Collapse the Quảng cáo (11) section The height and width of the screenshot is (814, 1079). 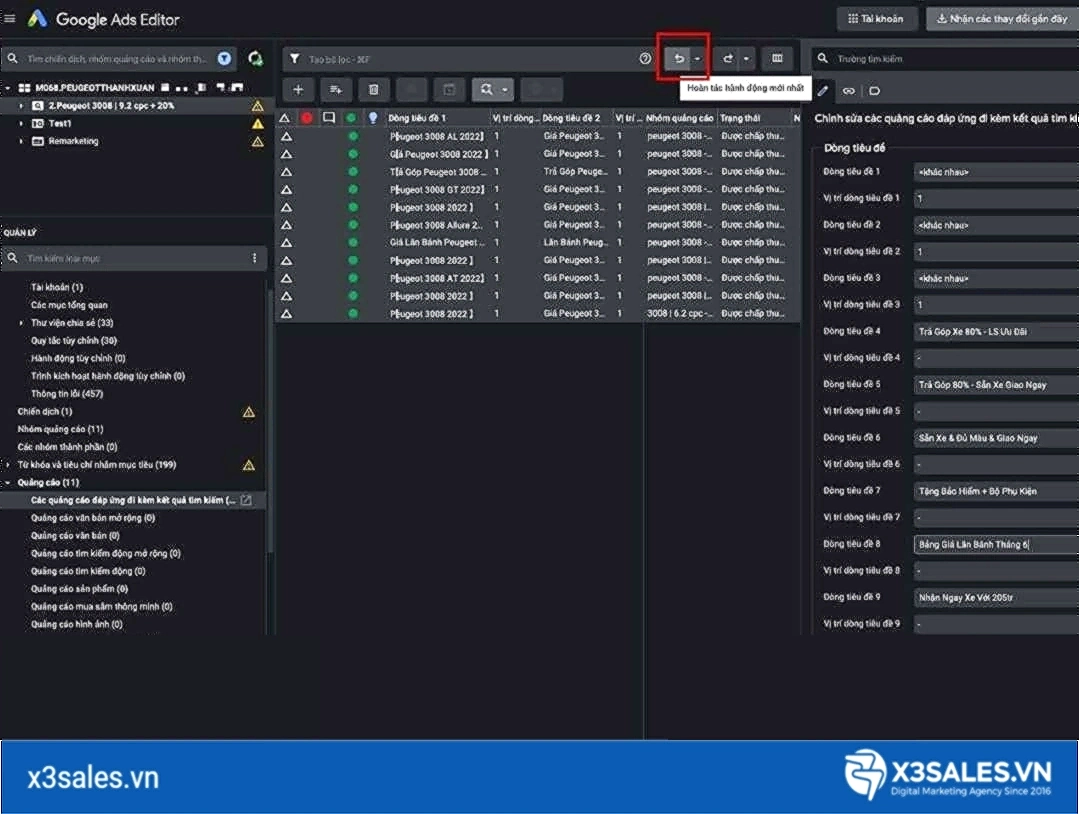(x=8, y=483)
